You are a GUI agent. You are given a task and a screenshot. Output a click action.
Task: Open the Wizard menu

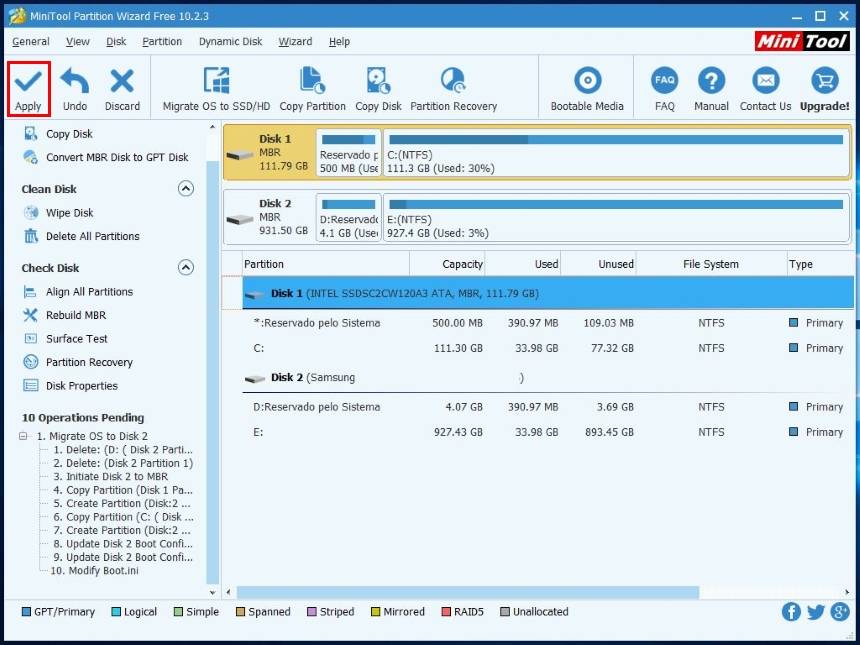295,42
